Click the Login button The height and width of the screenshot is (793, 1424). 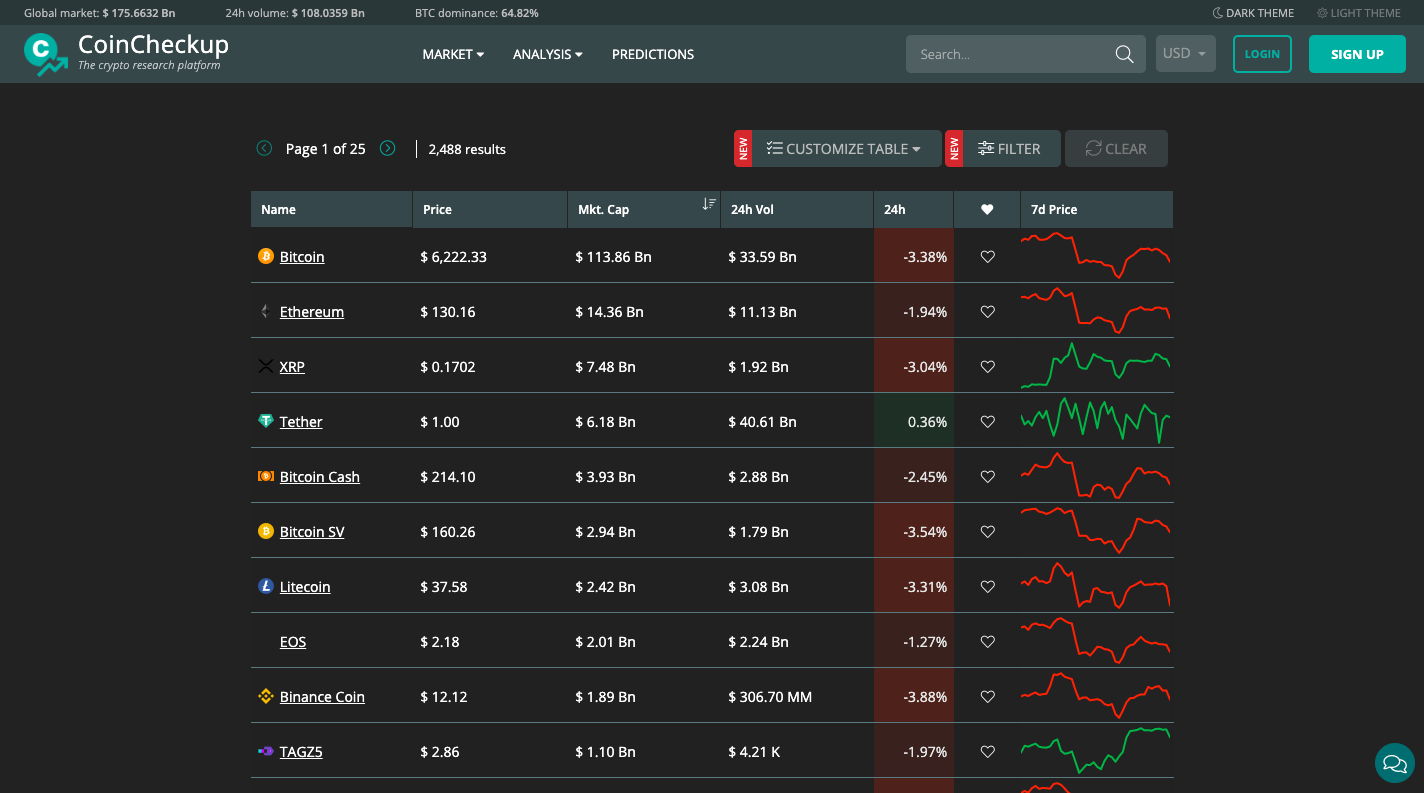(1262, 54)
